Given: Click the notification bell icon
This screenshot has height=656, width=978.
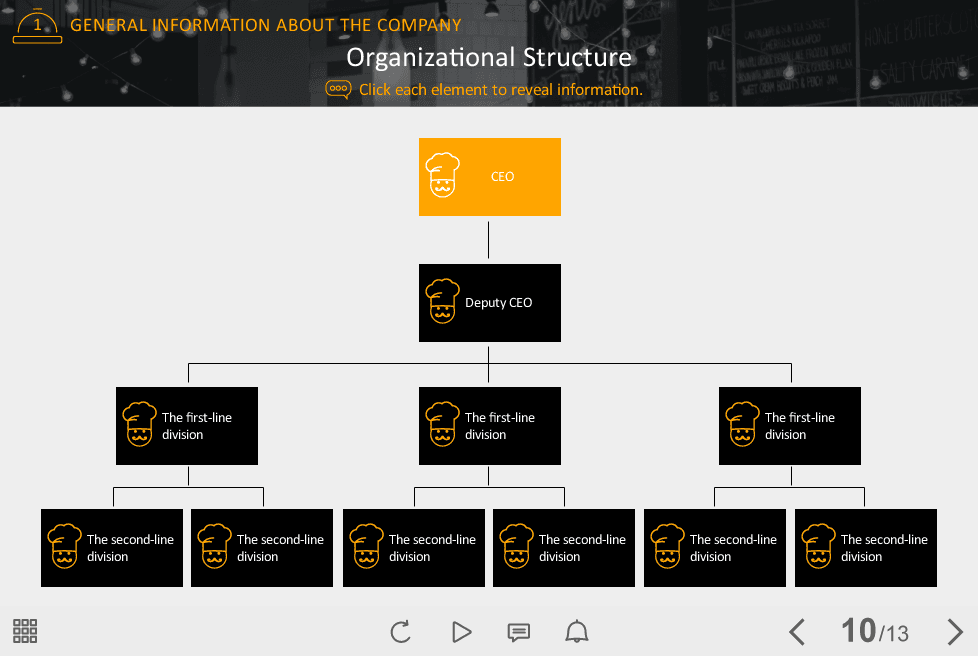Looking at the screenshot, I should tap(577, 631).
